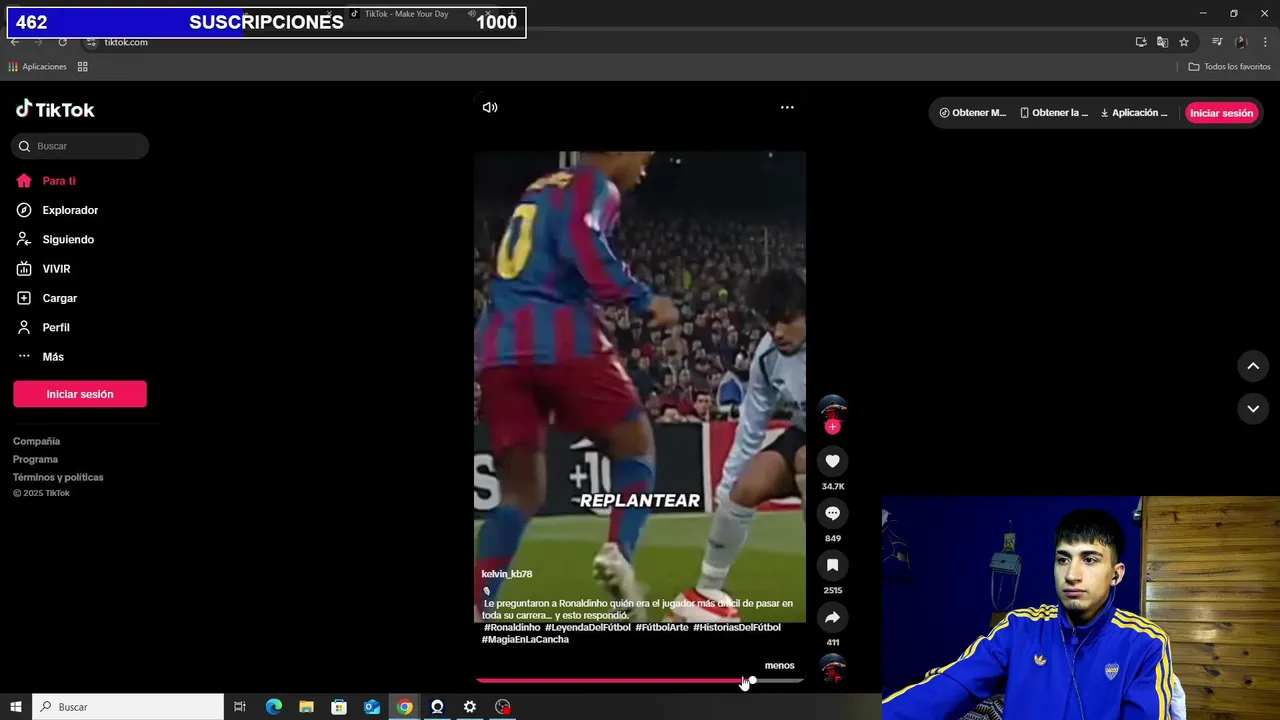
Task: Open the #Ronaldinho hashtag
Action: 512,627
